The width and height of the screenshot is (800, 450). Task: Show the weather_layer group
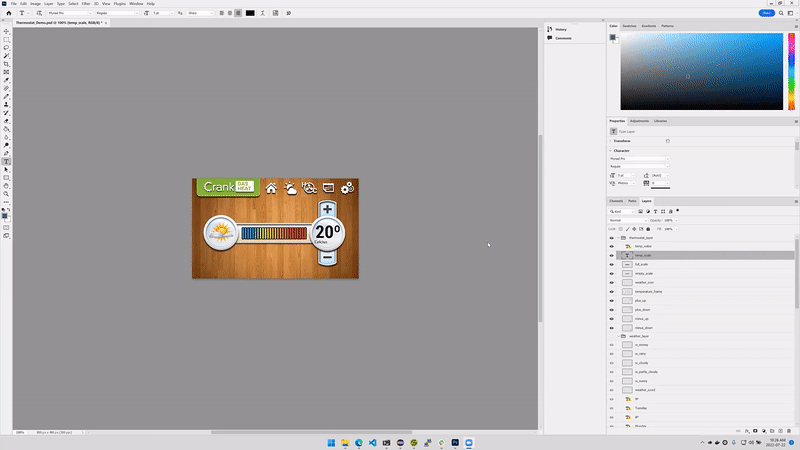pos(611,336)
